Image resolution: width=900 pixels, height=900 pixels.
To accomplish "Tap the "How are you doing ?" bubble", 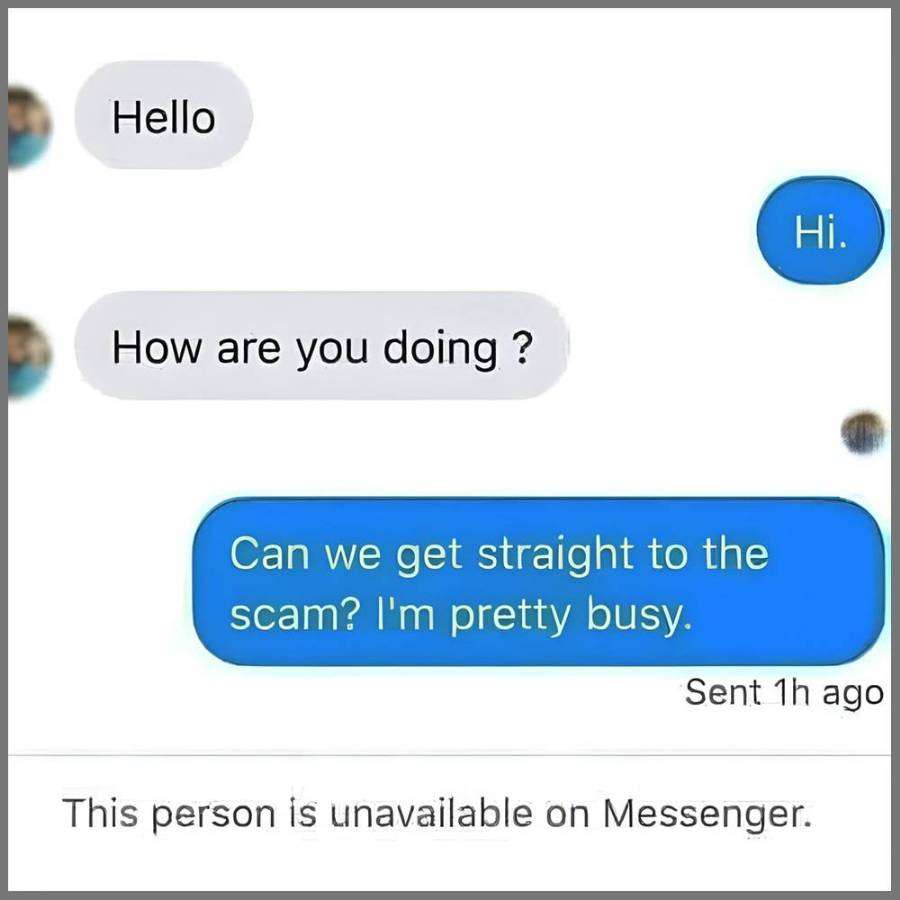I will click(321, 346).
